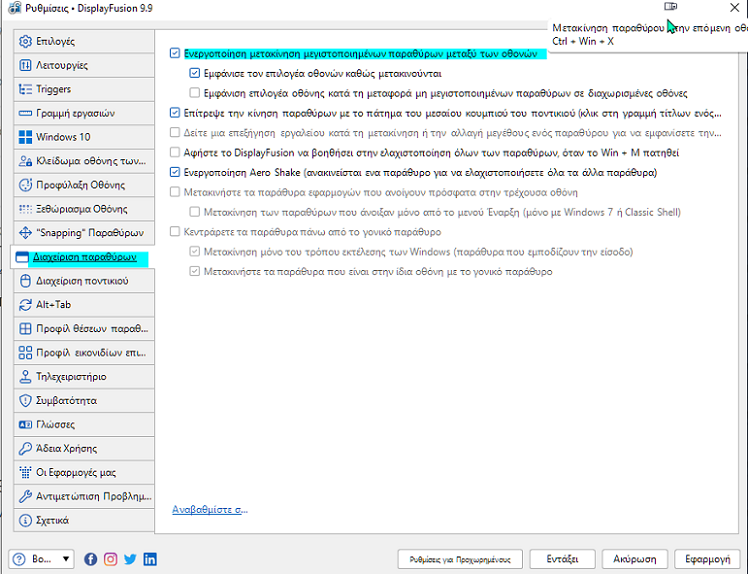748x574 pixels.
Task: Click the Ξεθώριασμα Οθόνης grid icon
Action: (25, 209)
